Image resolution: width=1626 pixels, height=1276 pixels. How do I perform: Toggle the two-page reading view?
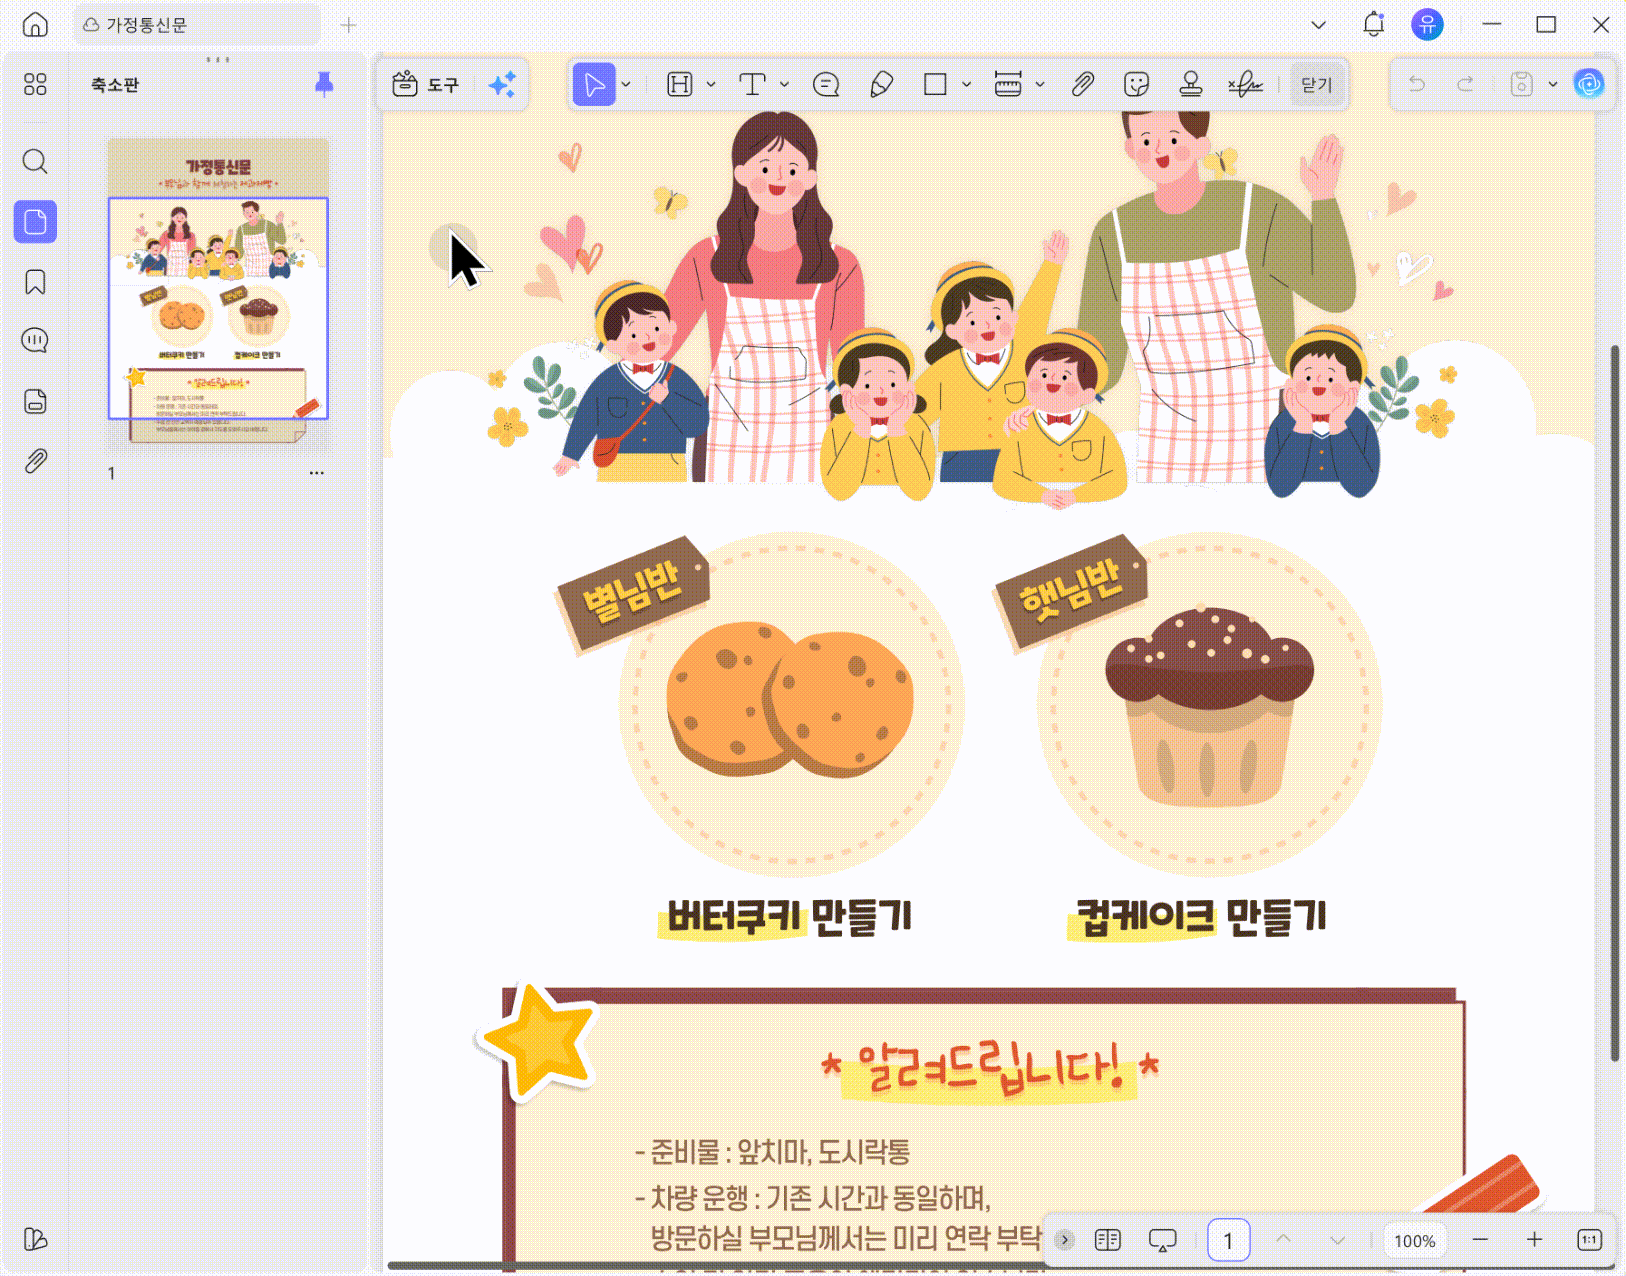1108,1240
